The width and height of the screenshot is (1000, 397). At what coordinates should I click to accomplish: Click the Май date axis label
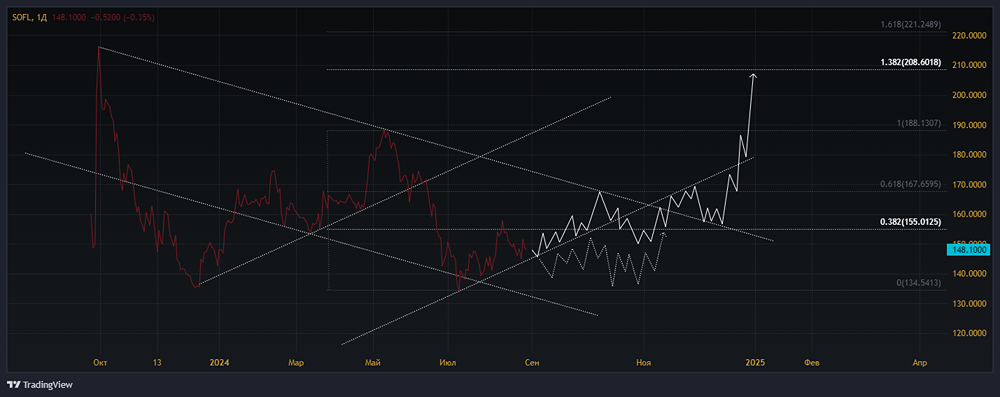click(374, 363)
